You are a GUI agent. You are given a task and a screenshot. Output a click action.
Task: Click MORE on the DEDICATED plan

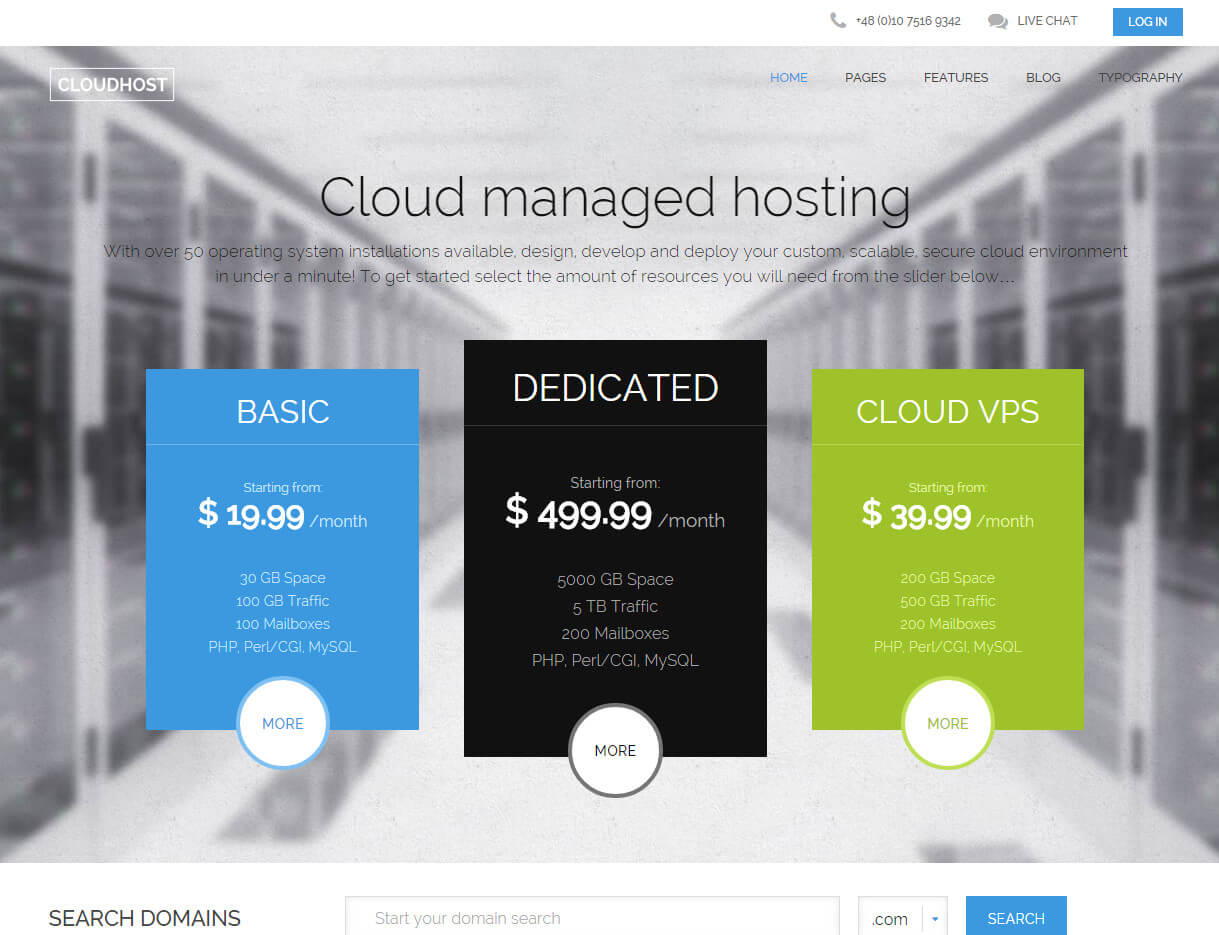(x=615, y=750)
